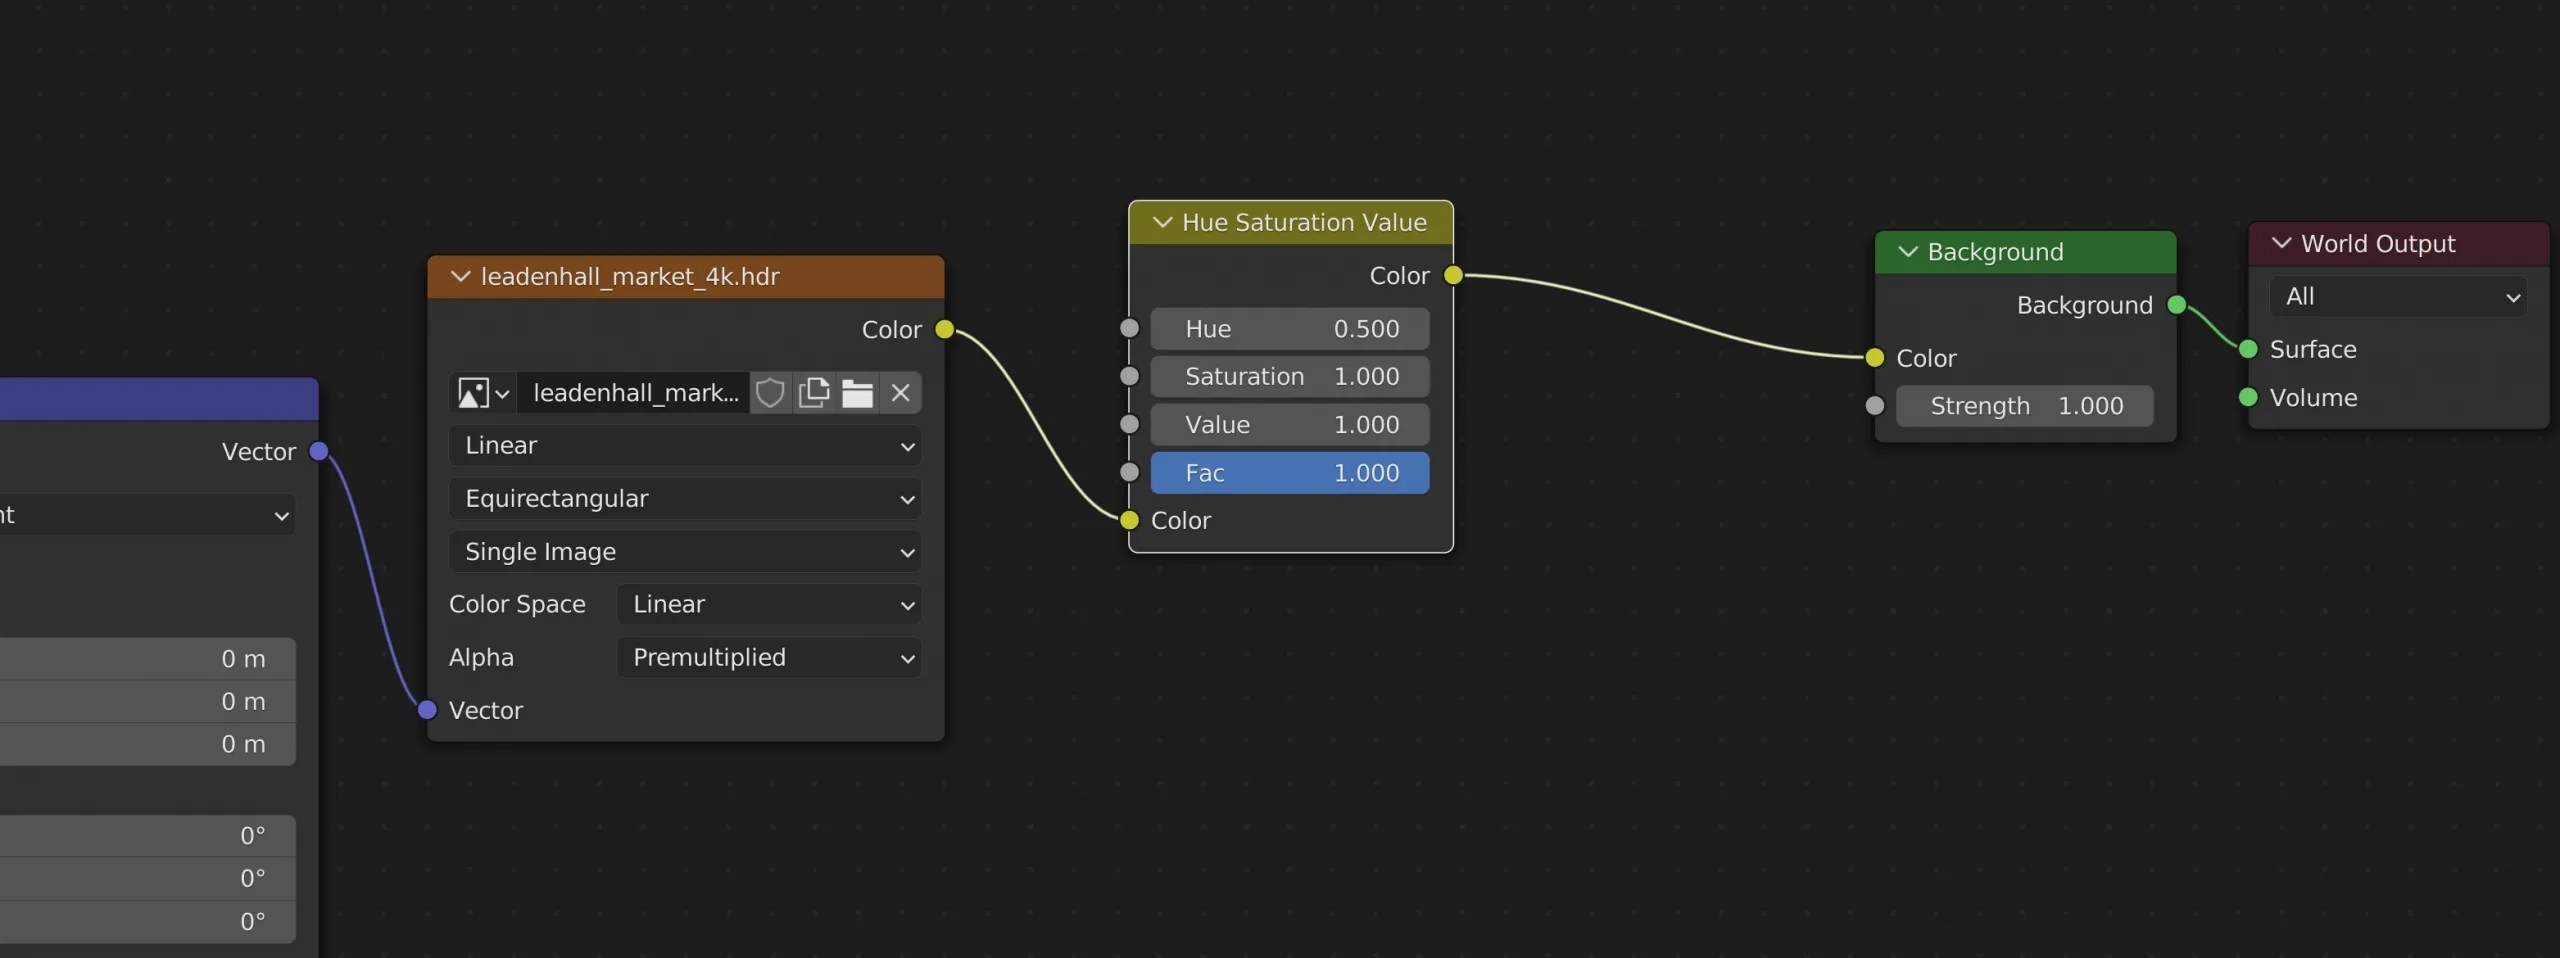The height and width of the screenshot is (958, 2560).
Task: Open the Linear interpolation dropdown
Action: [x=684, y=445]
